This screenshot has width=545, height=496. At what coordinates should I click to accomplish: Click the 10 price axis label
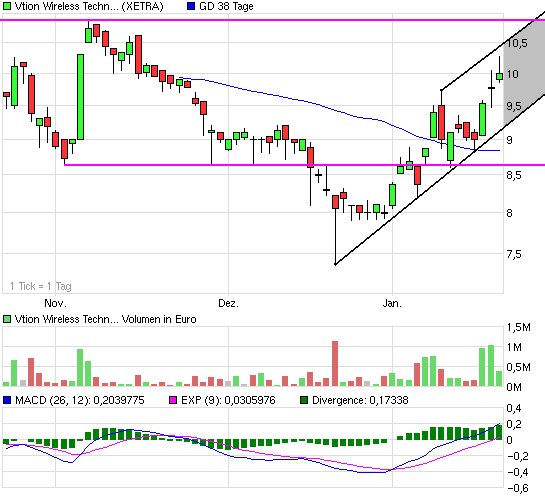point(512,74)
